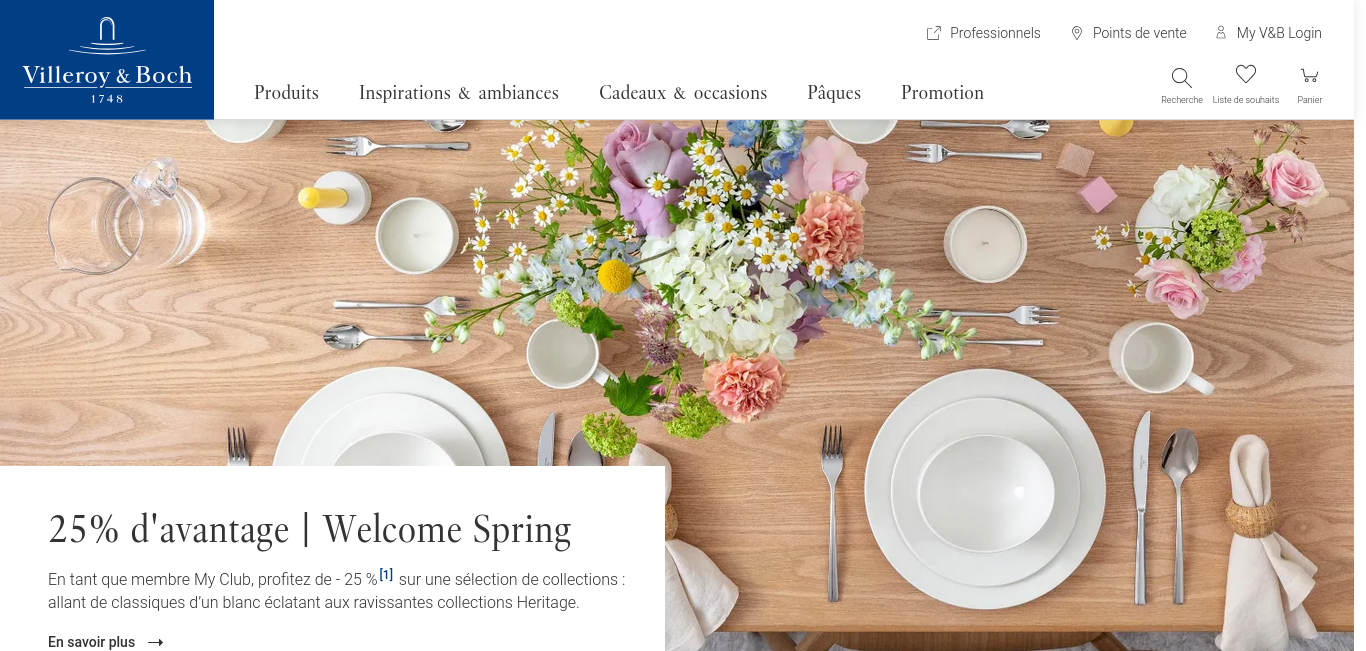Expand the Cadeaux & occasions menu
This screenshot has width=1366, height=651.
683,93
